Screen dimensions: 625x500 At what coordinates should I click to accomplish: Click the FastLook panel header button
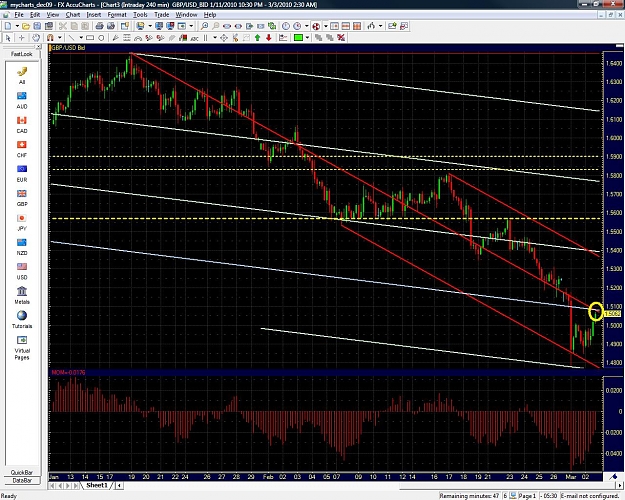(x=22, y=54)
